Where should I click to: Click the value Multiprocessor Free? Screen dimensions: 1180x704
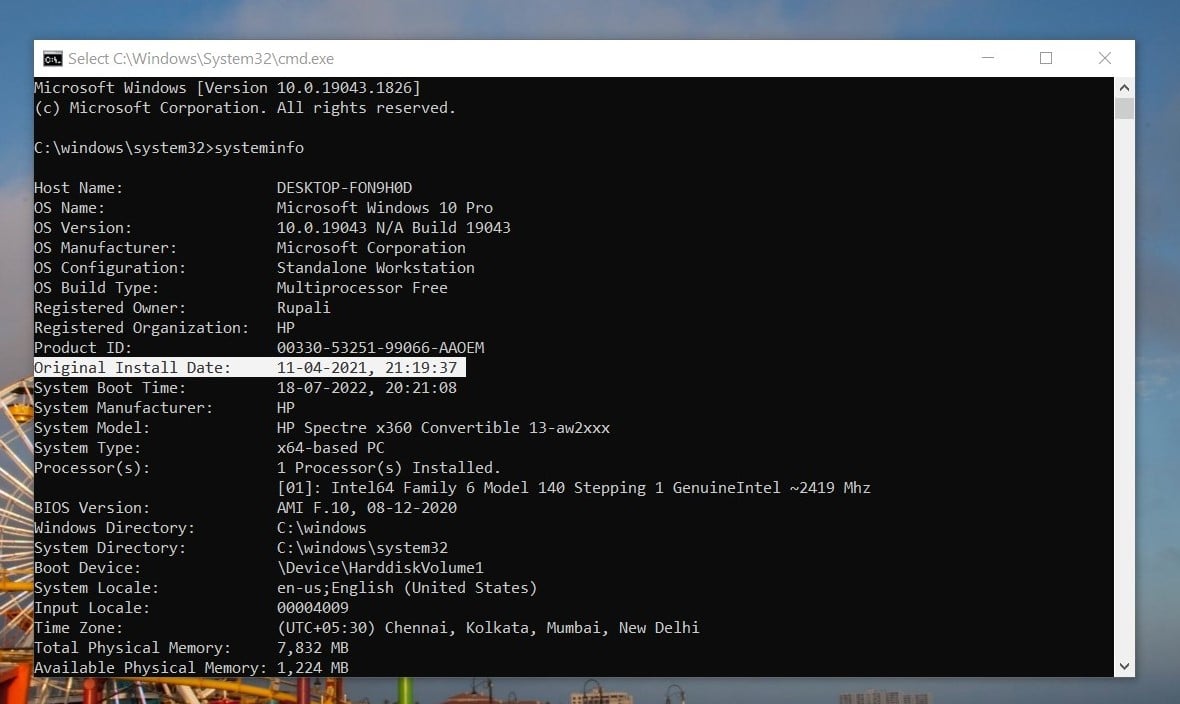[x=362, y=288]
